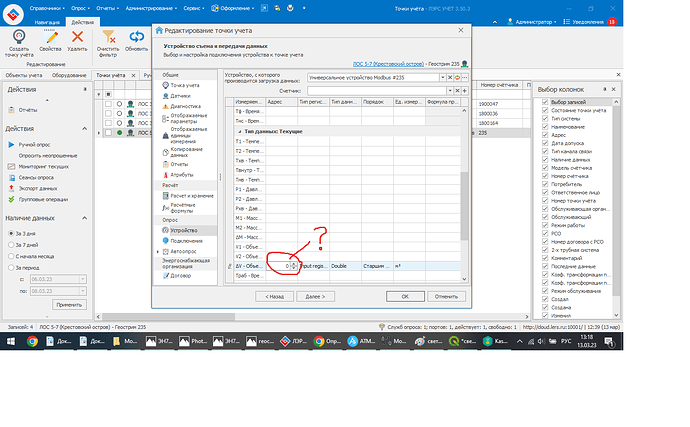The height and width of the screenshot is (427, 690).
Task: Select the За 7 дней radio button
Action: pos(11,245)
